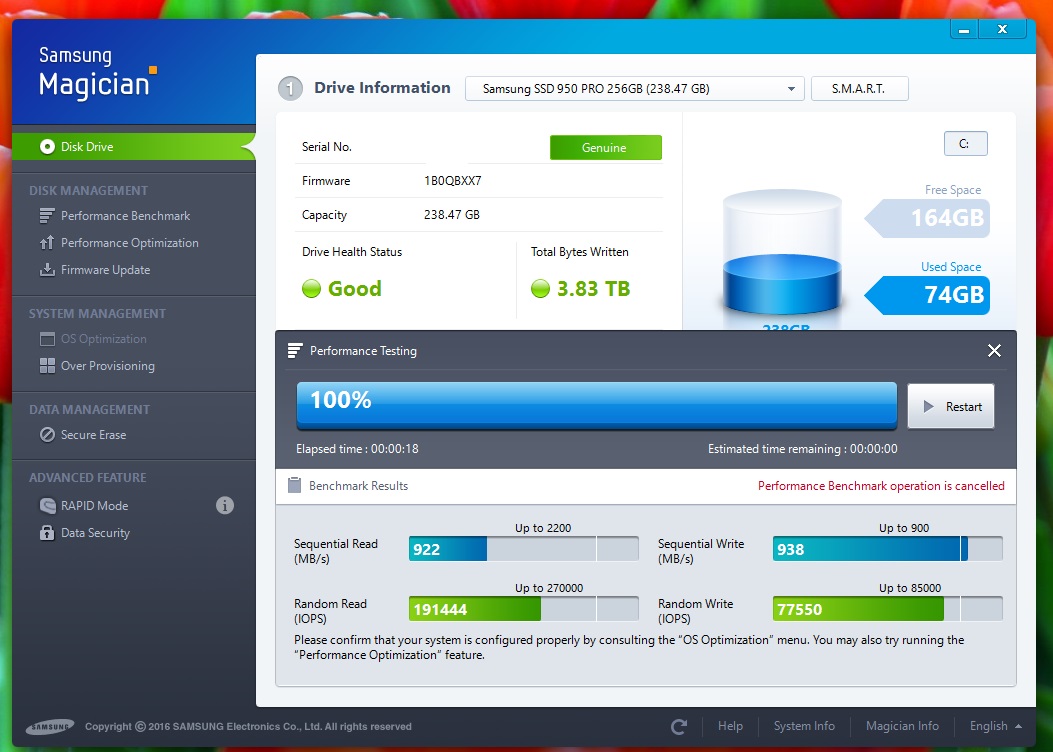This screenshot has width=1053, height=752.
Task: Select Disk Drive in sidebar
Action: tap(87, 147)
